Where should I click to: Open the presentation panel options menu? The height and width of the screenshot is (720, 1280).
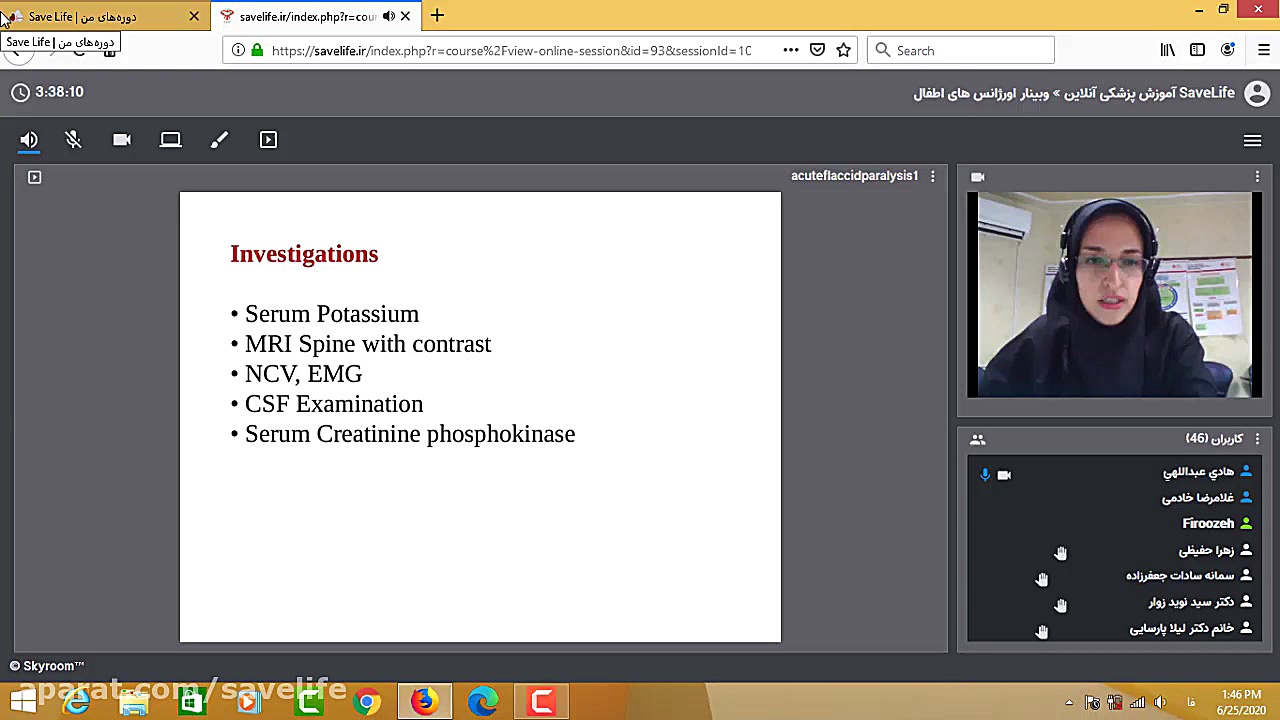[933, 176]
